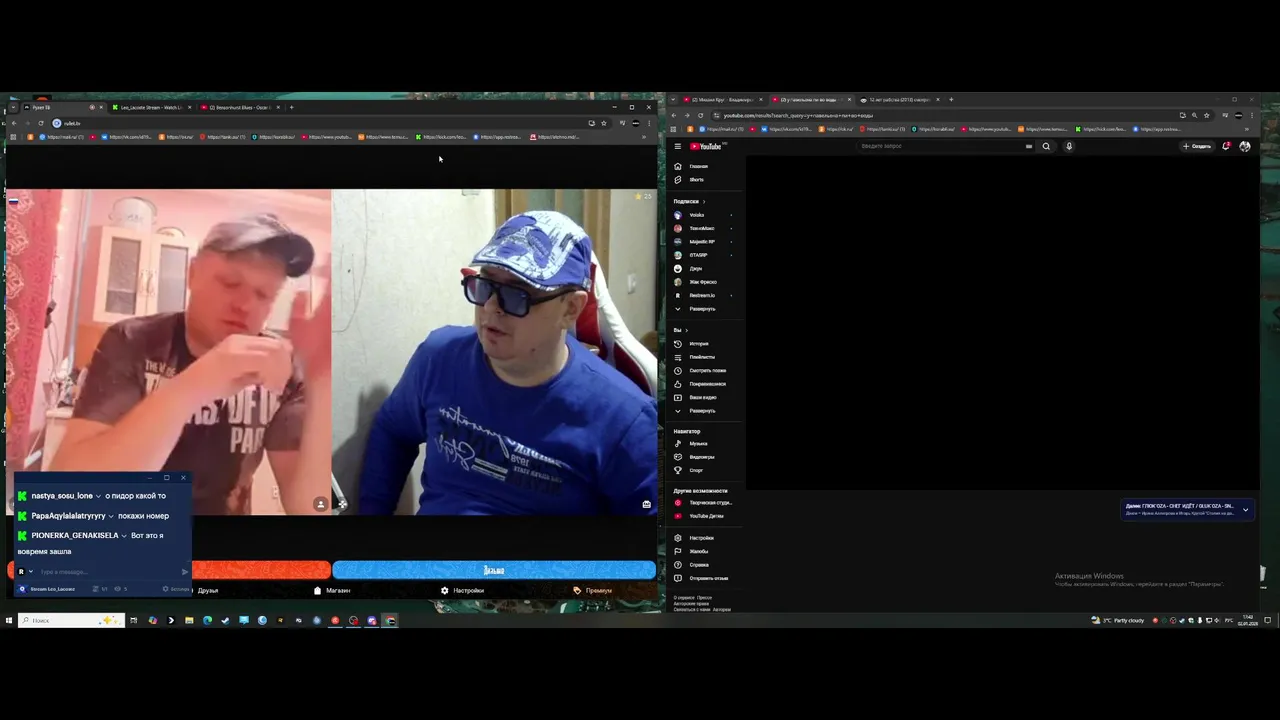This screenshot has height=720, width=1280.
Task: Open Музыка in the Навигатор section
Action: [705, 444]
